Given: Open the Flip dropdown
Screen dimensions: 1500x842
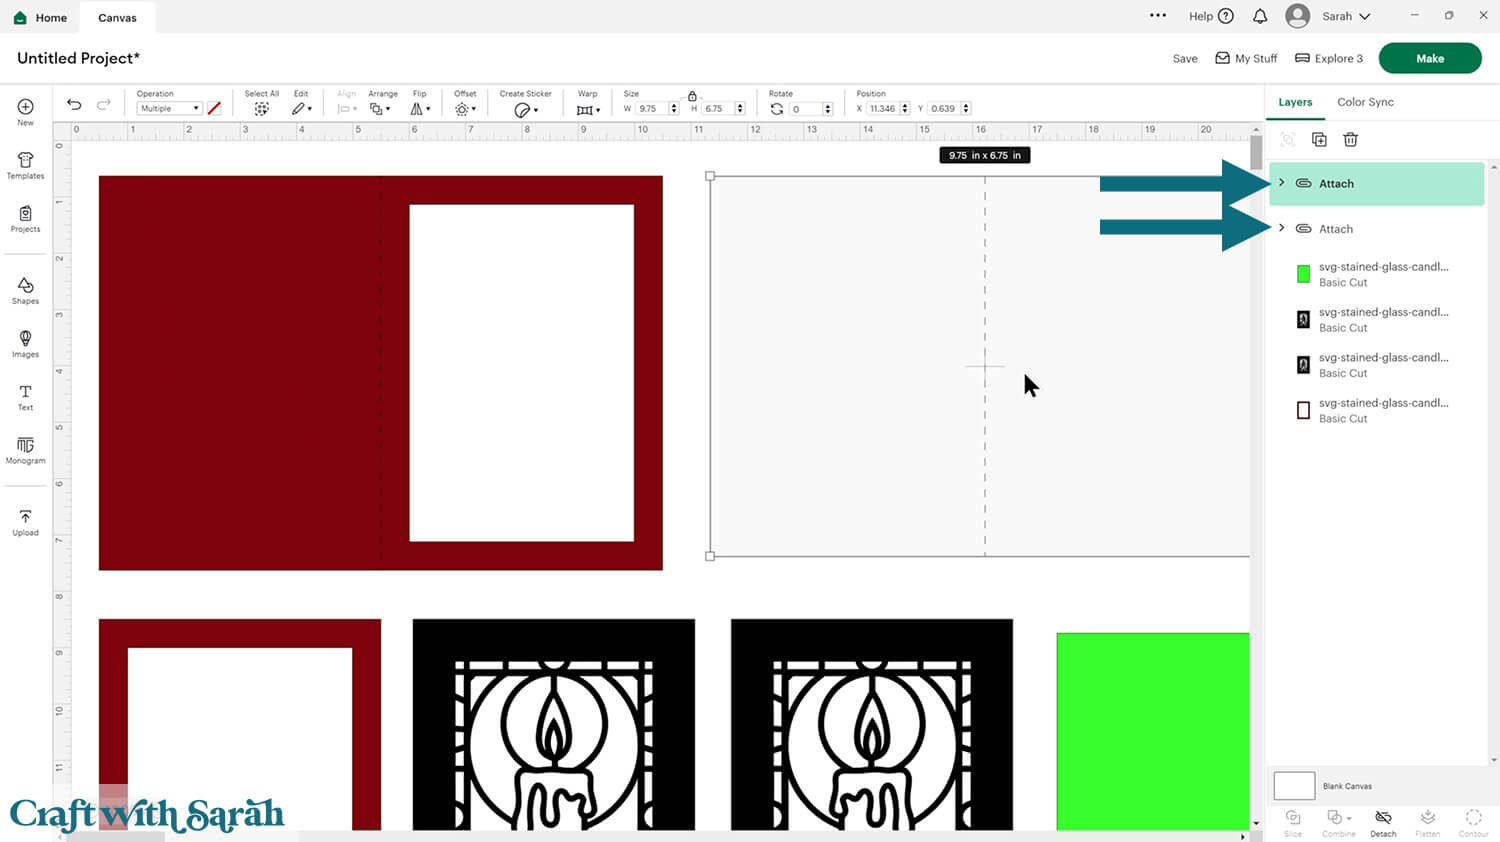Looking at the screenshot, I should (x=420, y=109).
